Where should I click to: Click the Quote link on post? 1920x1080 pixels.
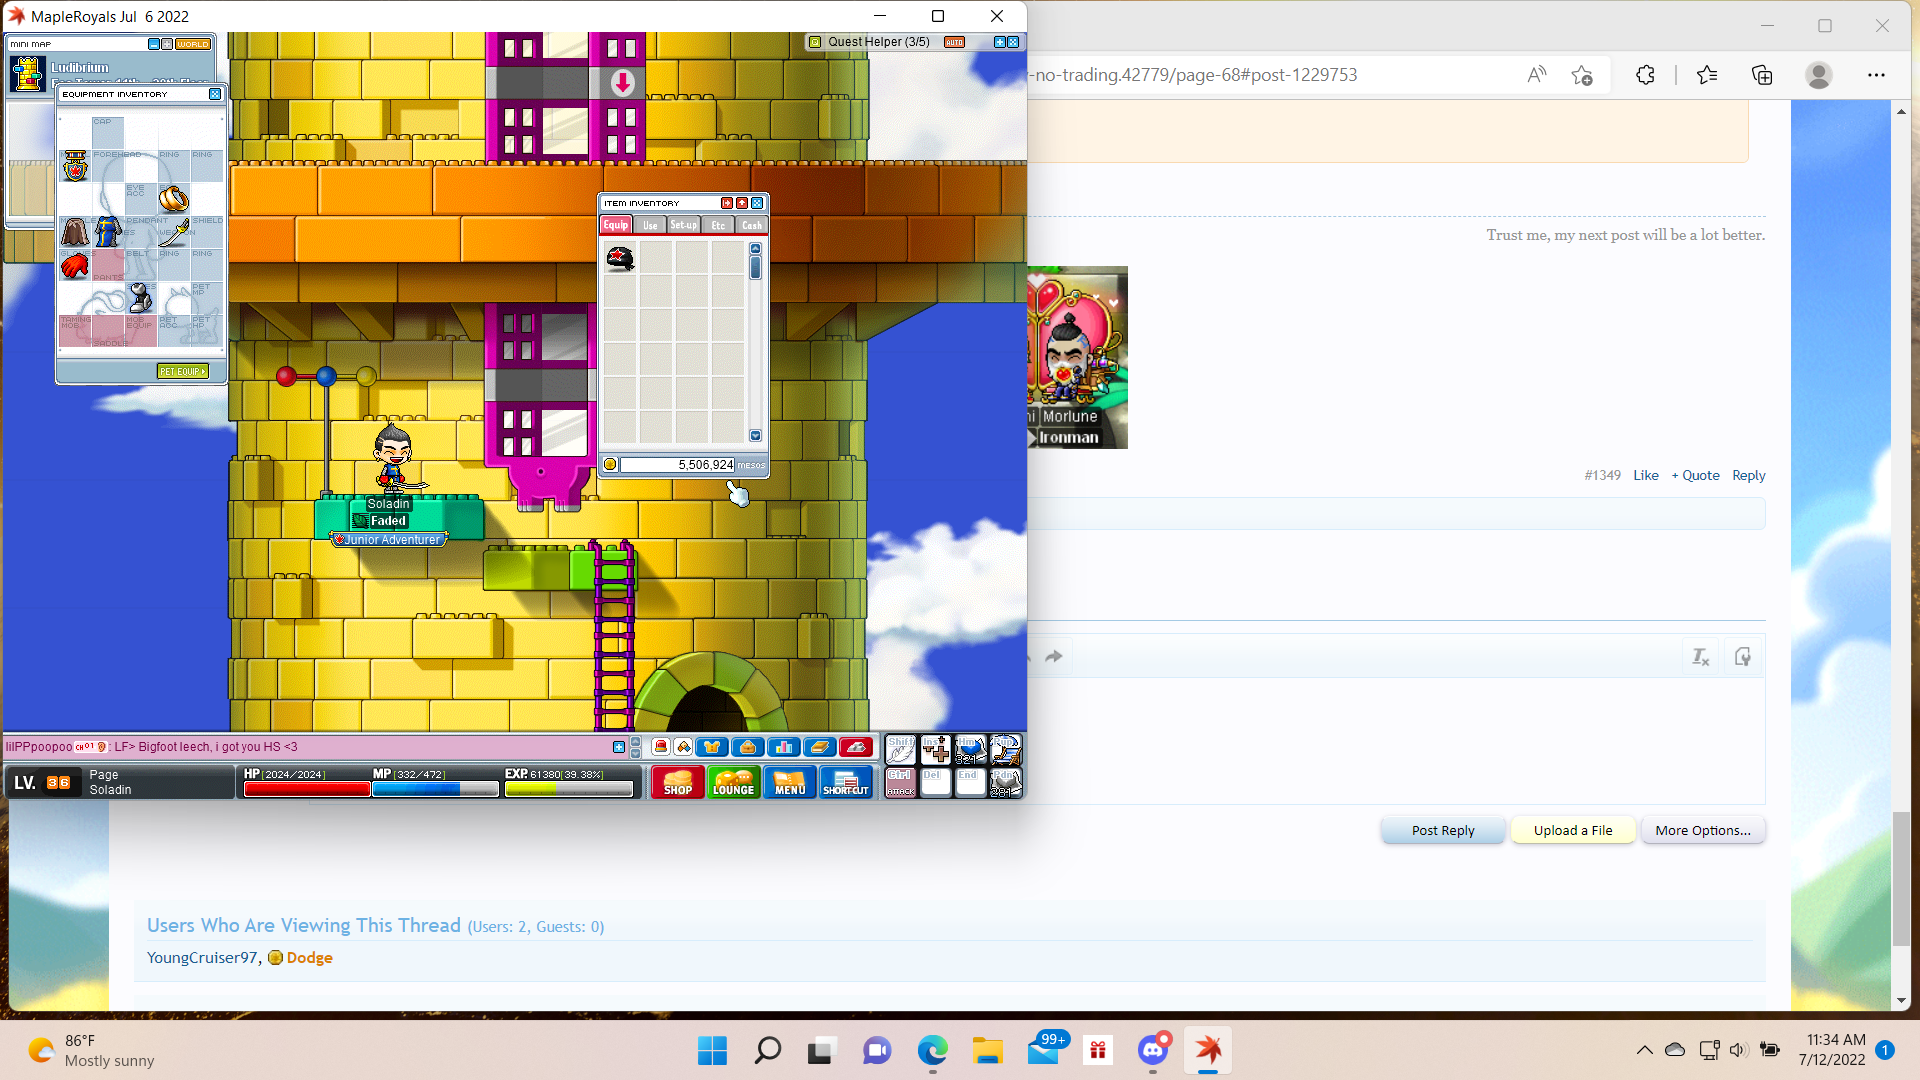click(x=1696, y=475)
